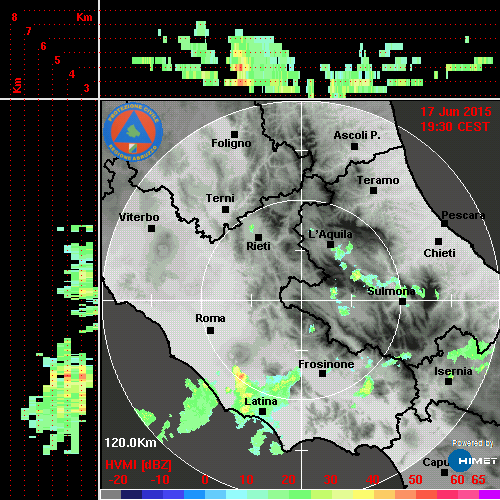
Task: Click the 'Sulmona' map label
Action: (x=391, y=291)
